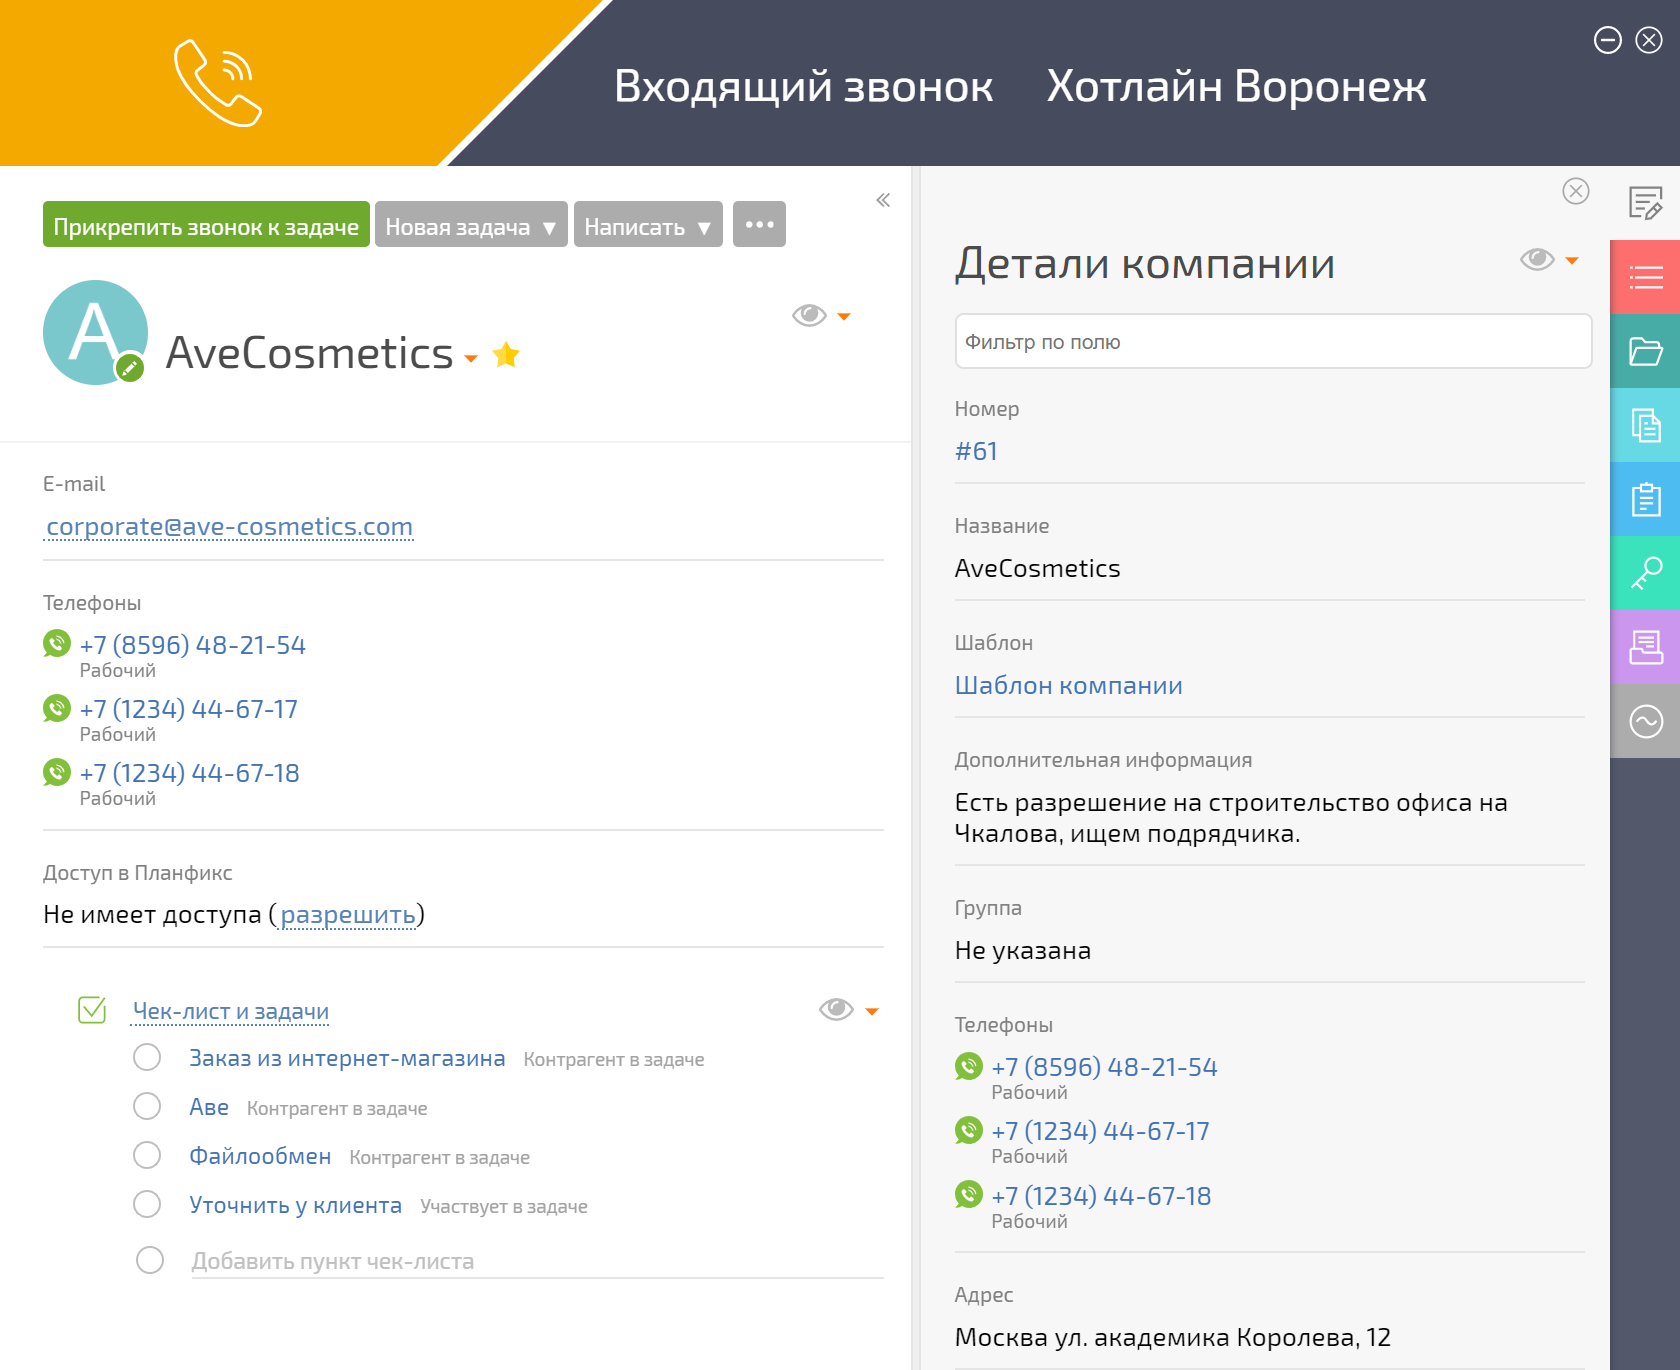The image size is (1680, 1370).
Task: Click phone icon beside +7 (8596) 48-21-54 in company details
Action: [x=969, y=1066]
